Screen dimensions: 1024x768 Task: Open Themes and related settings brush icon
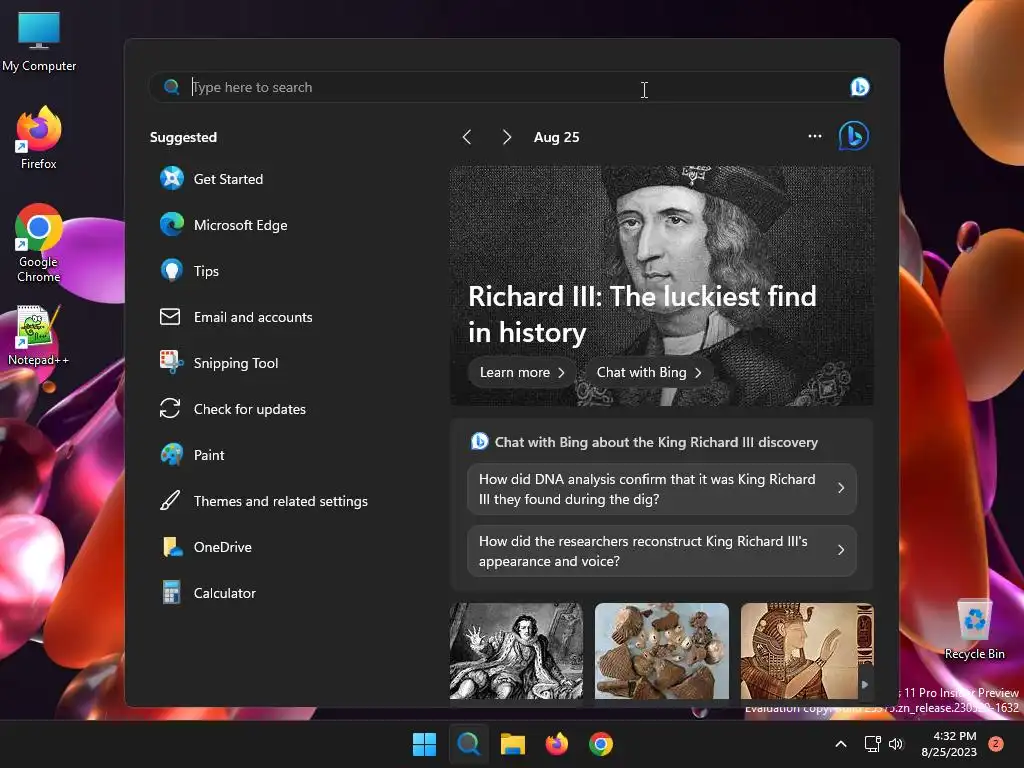click(170, 501)
